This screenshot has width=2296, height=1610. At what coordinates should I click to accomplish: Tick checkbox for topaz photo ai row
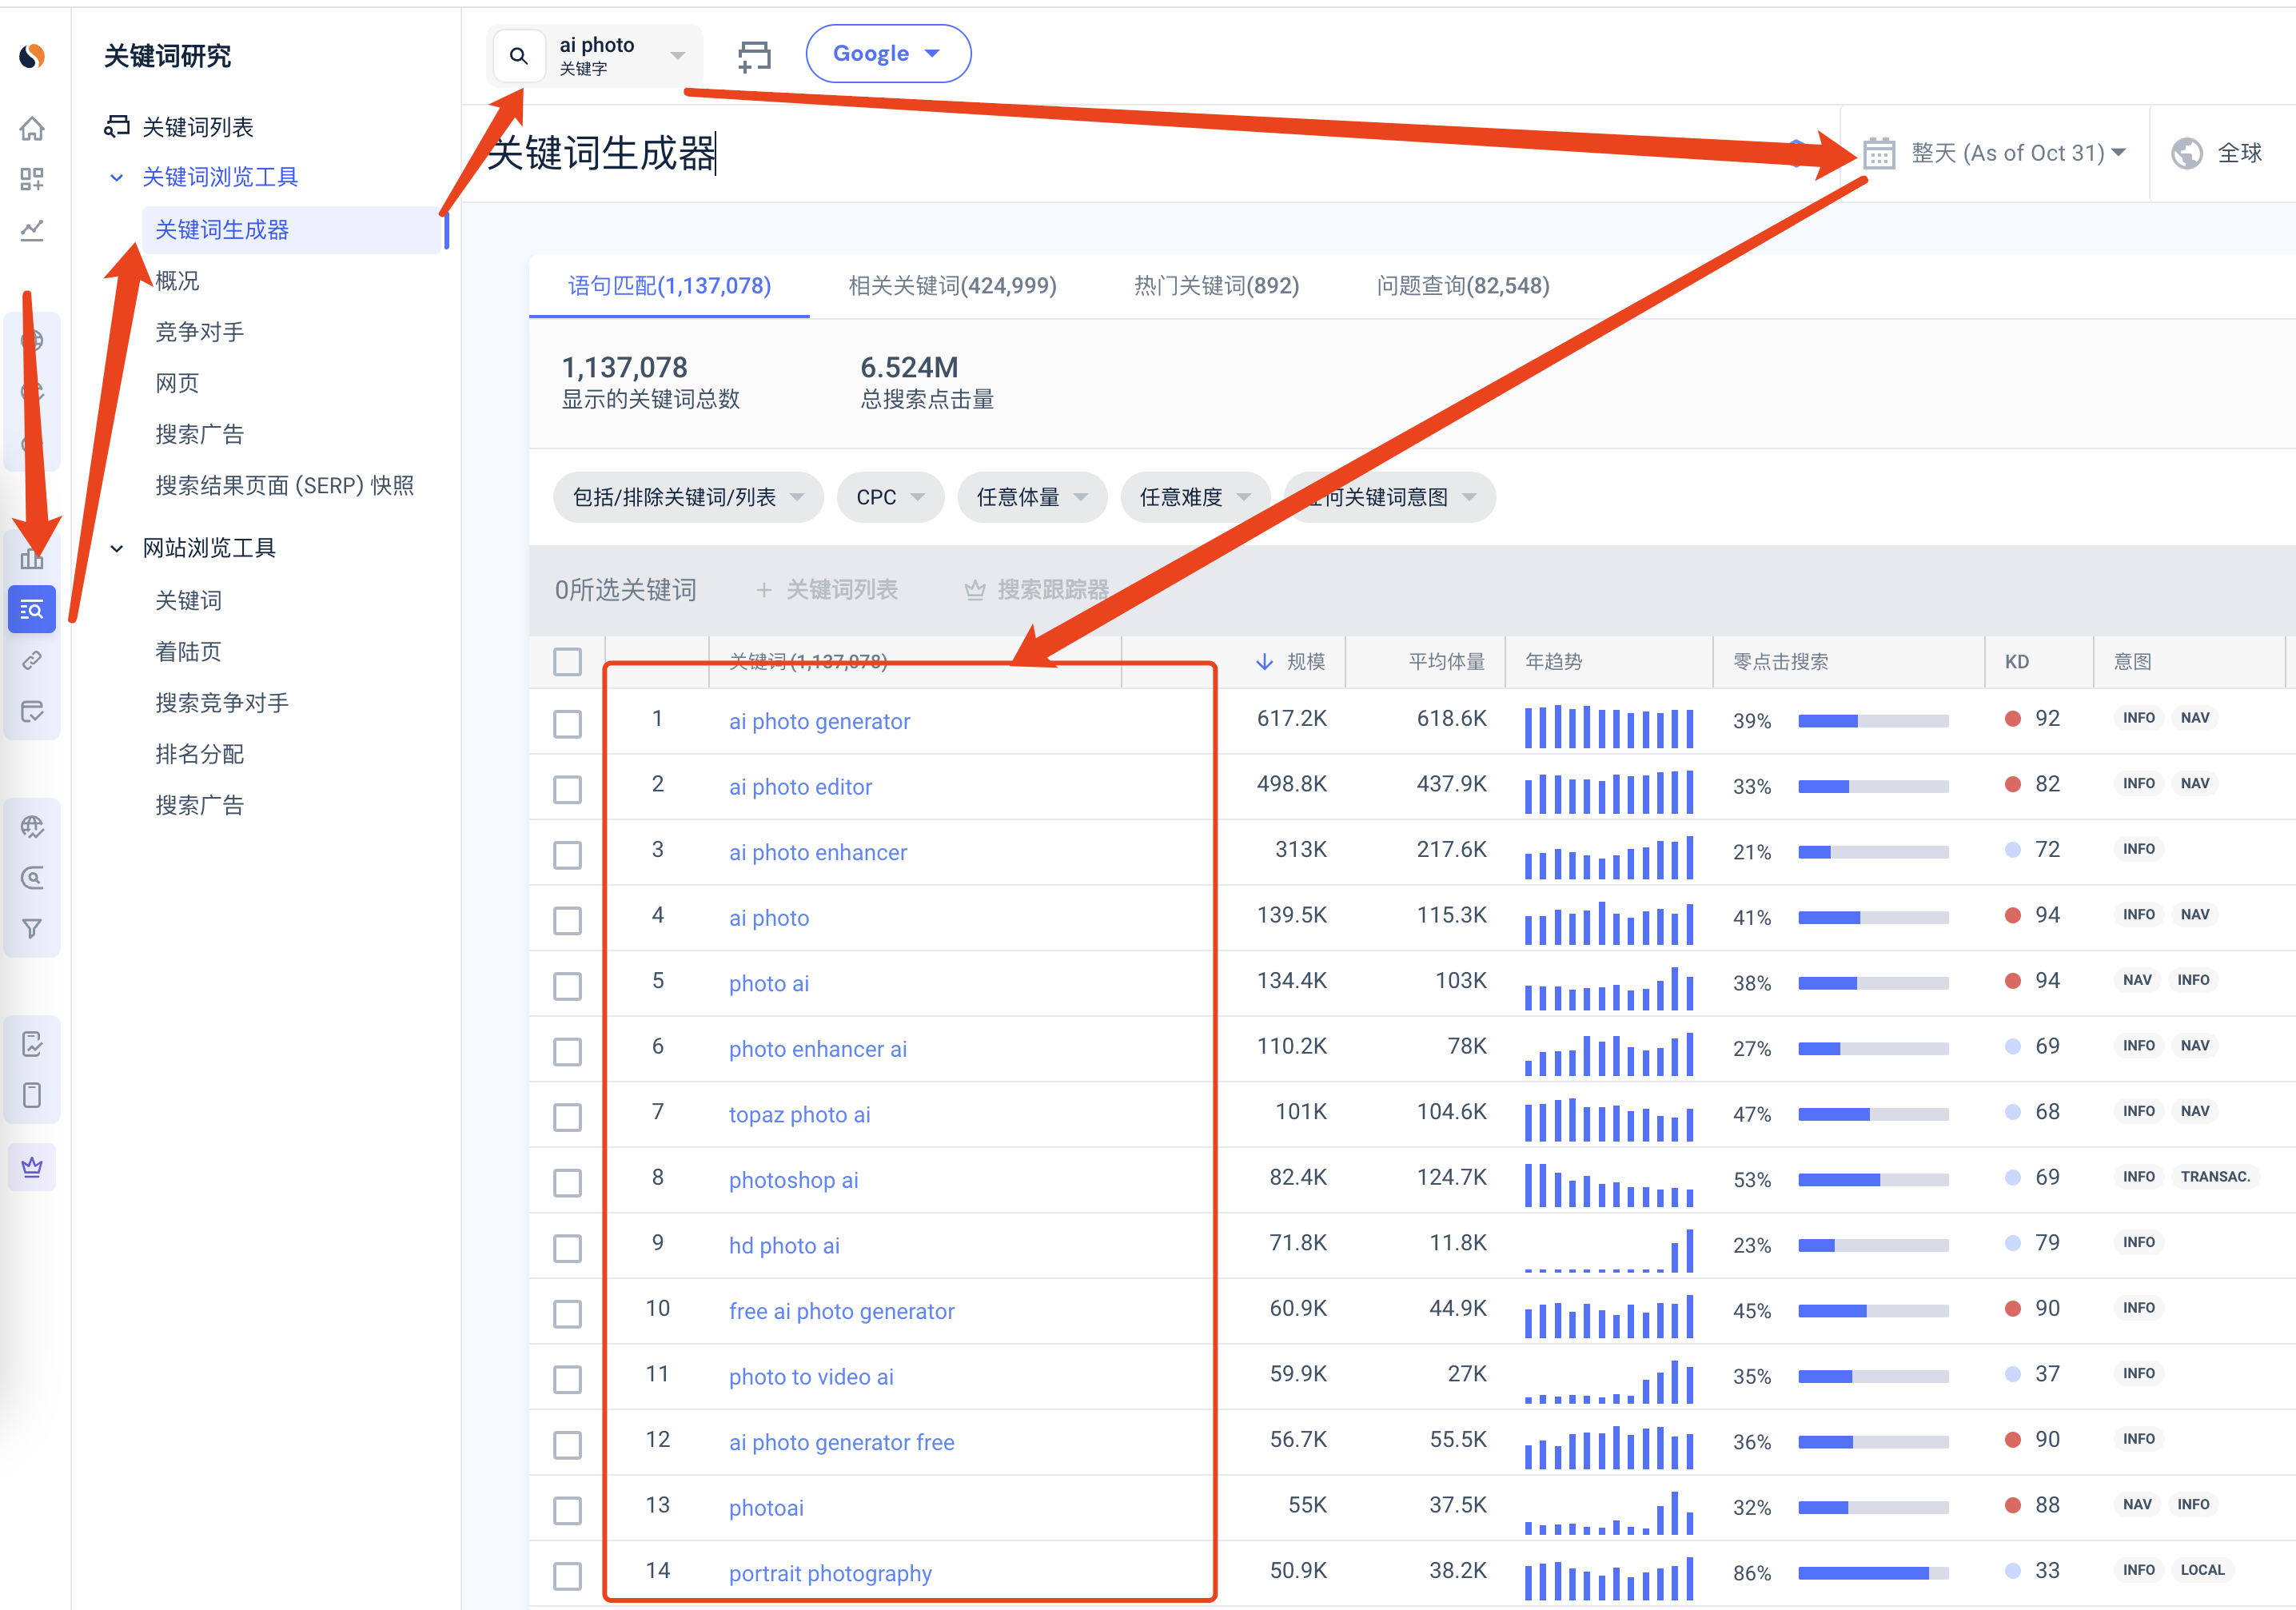click(x=567, y=1116)
